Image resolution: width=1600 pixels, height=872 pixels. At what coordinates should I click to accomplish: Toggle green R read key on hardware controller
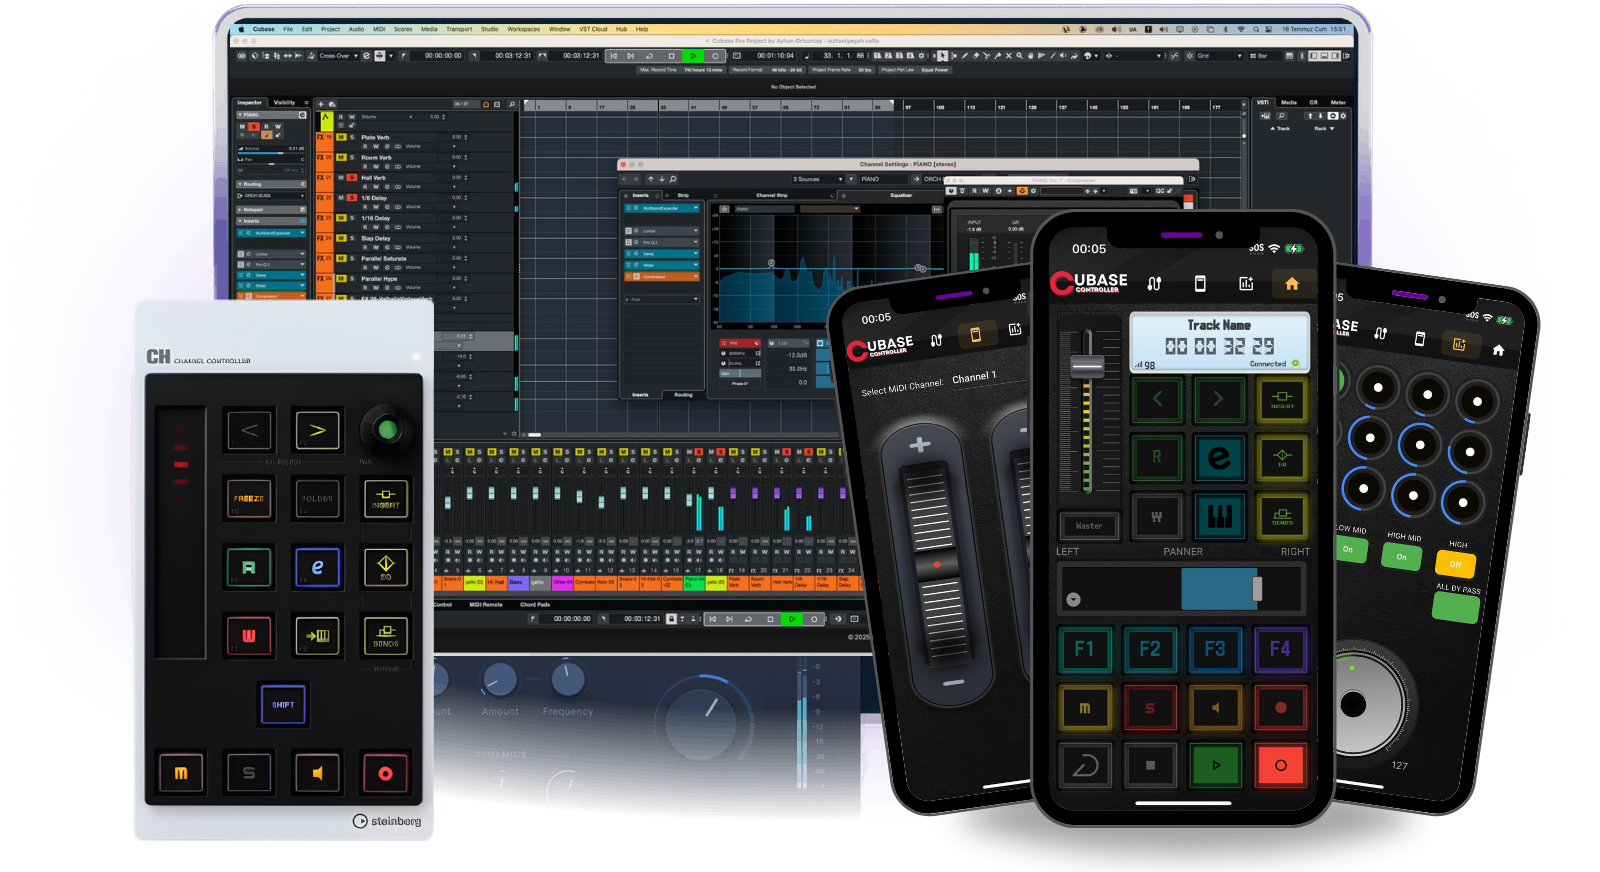coord(249,567)
